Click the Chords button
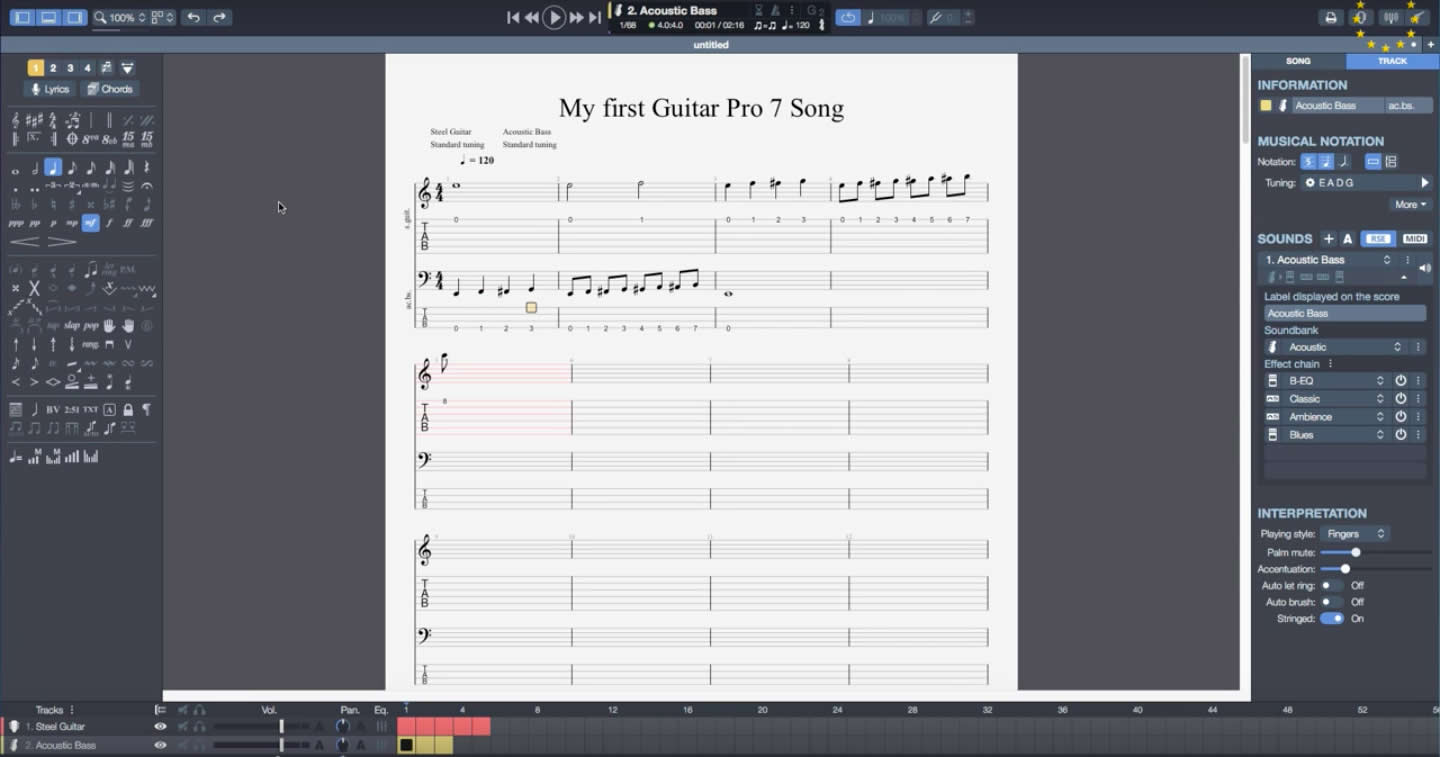This screenshot has width=1440, height=757. point(110,89)
